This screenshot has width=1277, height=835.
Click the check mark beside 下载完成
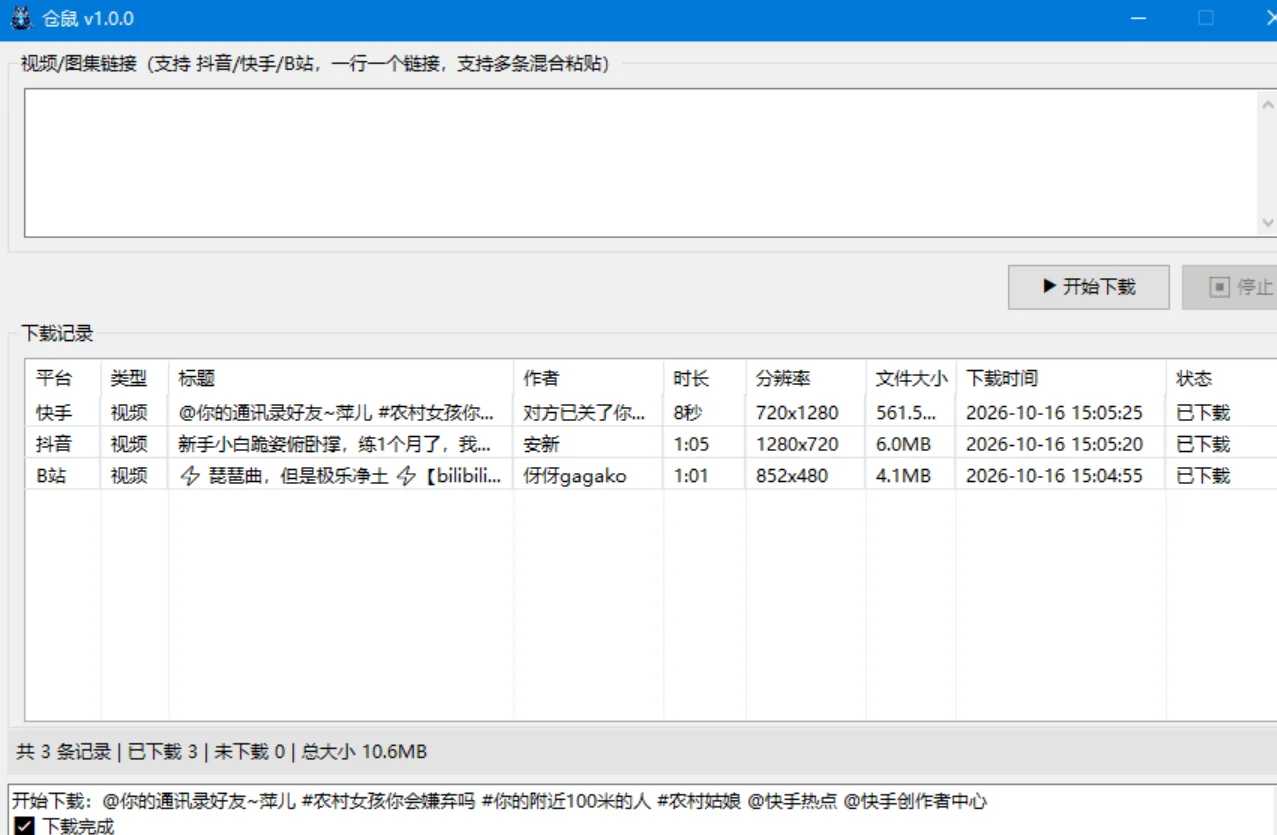[25, 826]
